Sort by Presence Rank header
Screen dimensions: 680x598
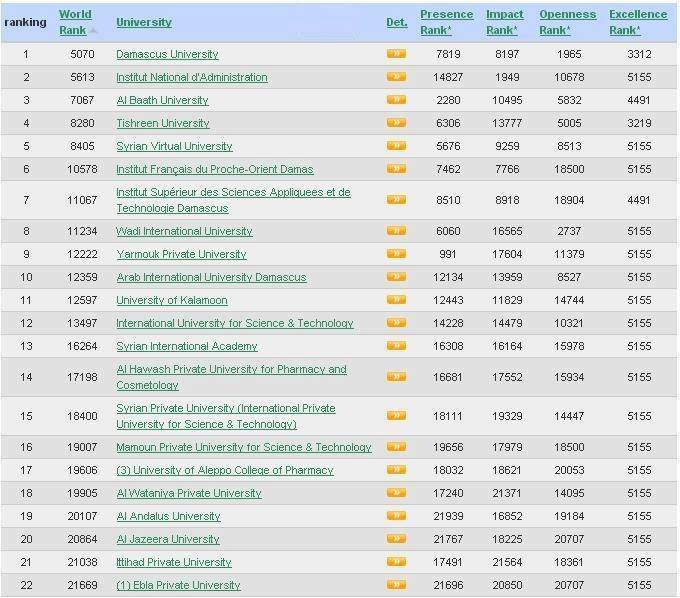(447, 22)
